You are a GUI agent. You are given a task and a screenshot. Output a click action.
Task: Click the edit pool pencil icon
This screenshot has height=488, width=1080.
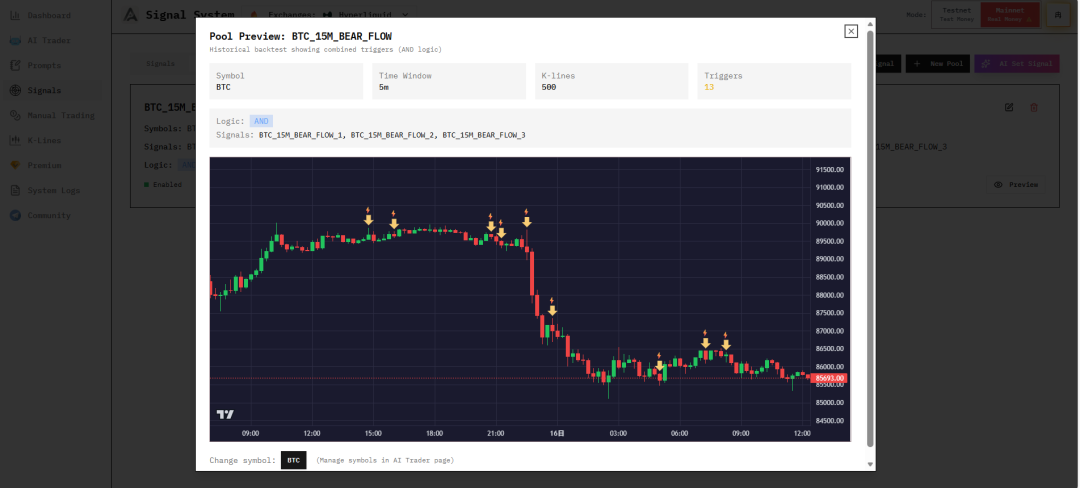coord(1009,107)
